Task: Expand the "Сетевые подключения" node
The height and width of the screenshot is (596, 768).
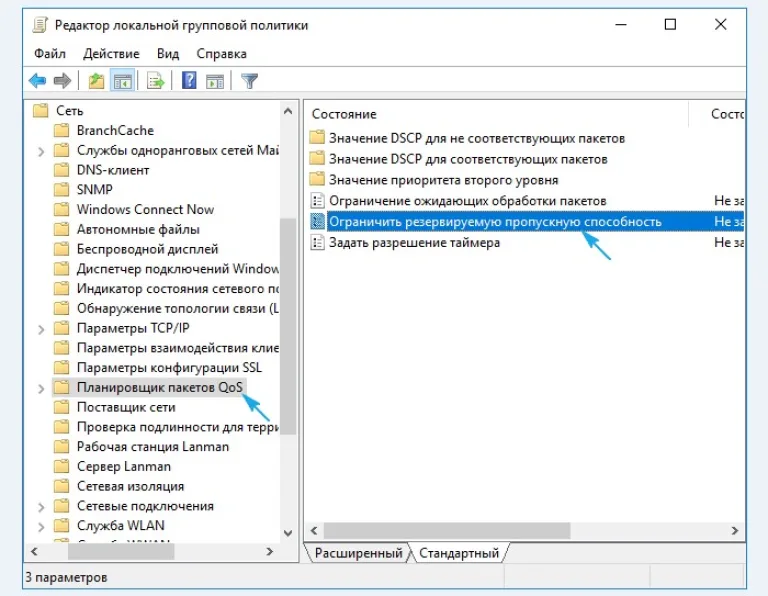Action: (41, 507)
